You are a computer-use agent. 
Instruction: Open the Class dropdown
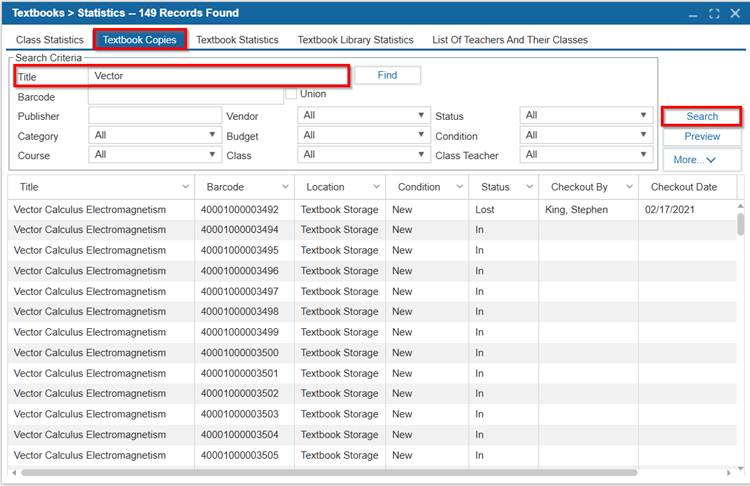point(364,155)
